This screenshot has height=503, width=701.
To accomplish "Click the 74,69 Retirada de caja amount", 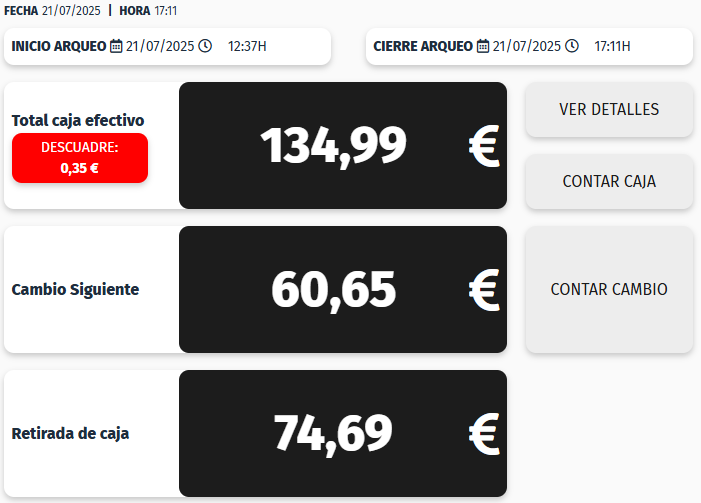I will [x=334, y=434].
